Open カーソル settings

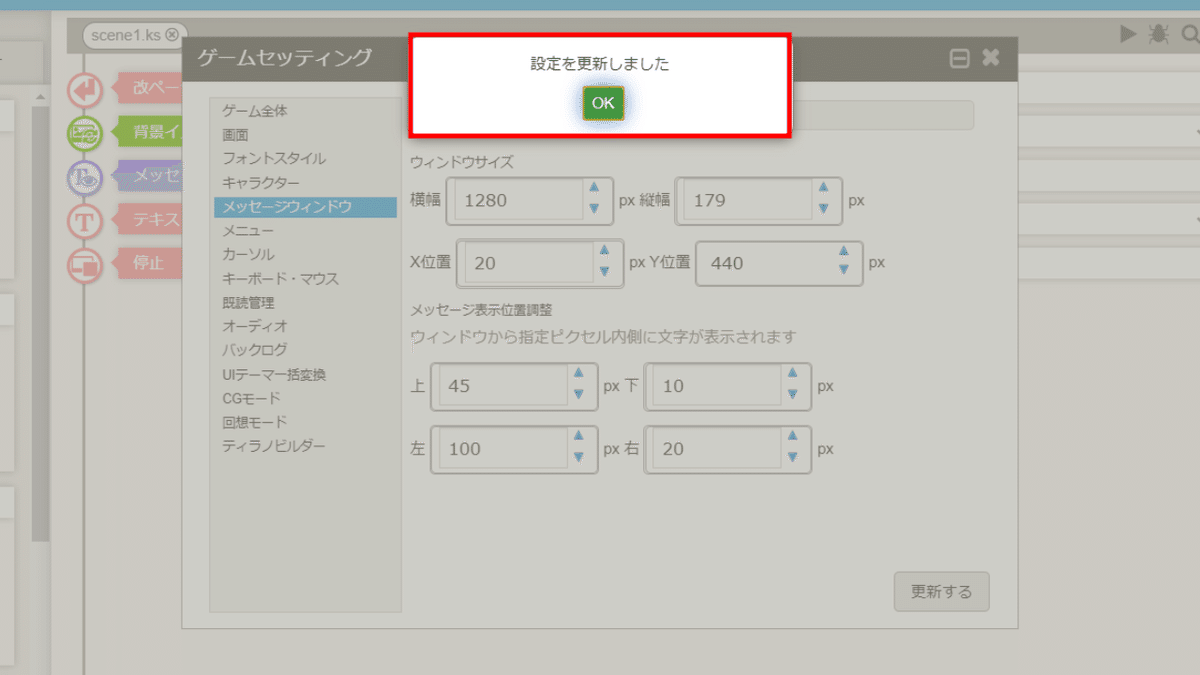click(x=248, y=255)
